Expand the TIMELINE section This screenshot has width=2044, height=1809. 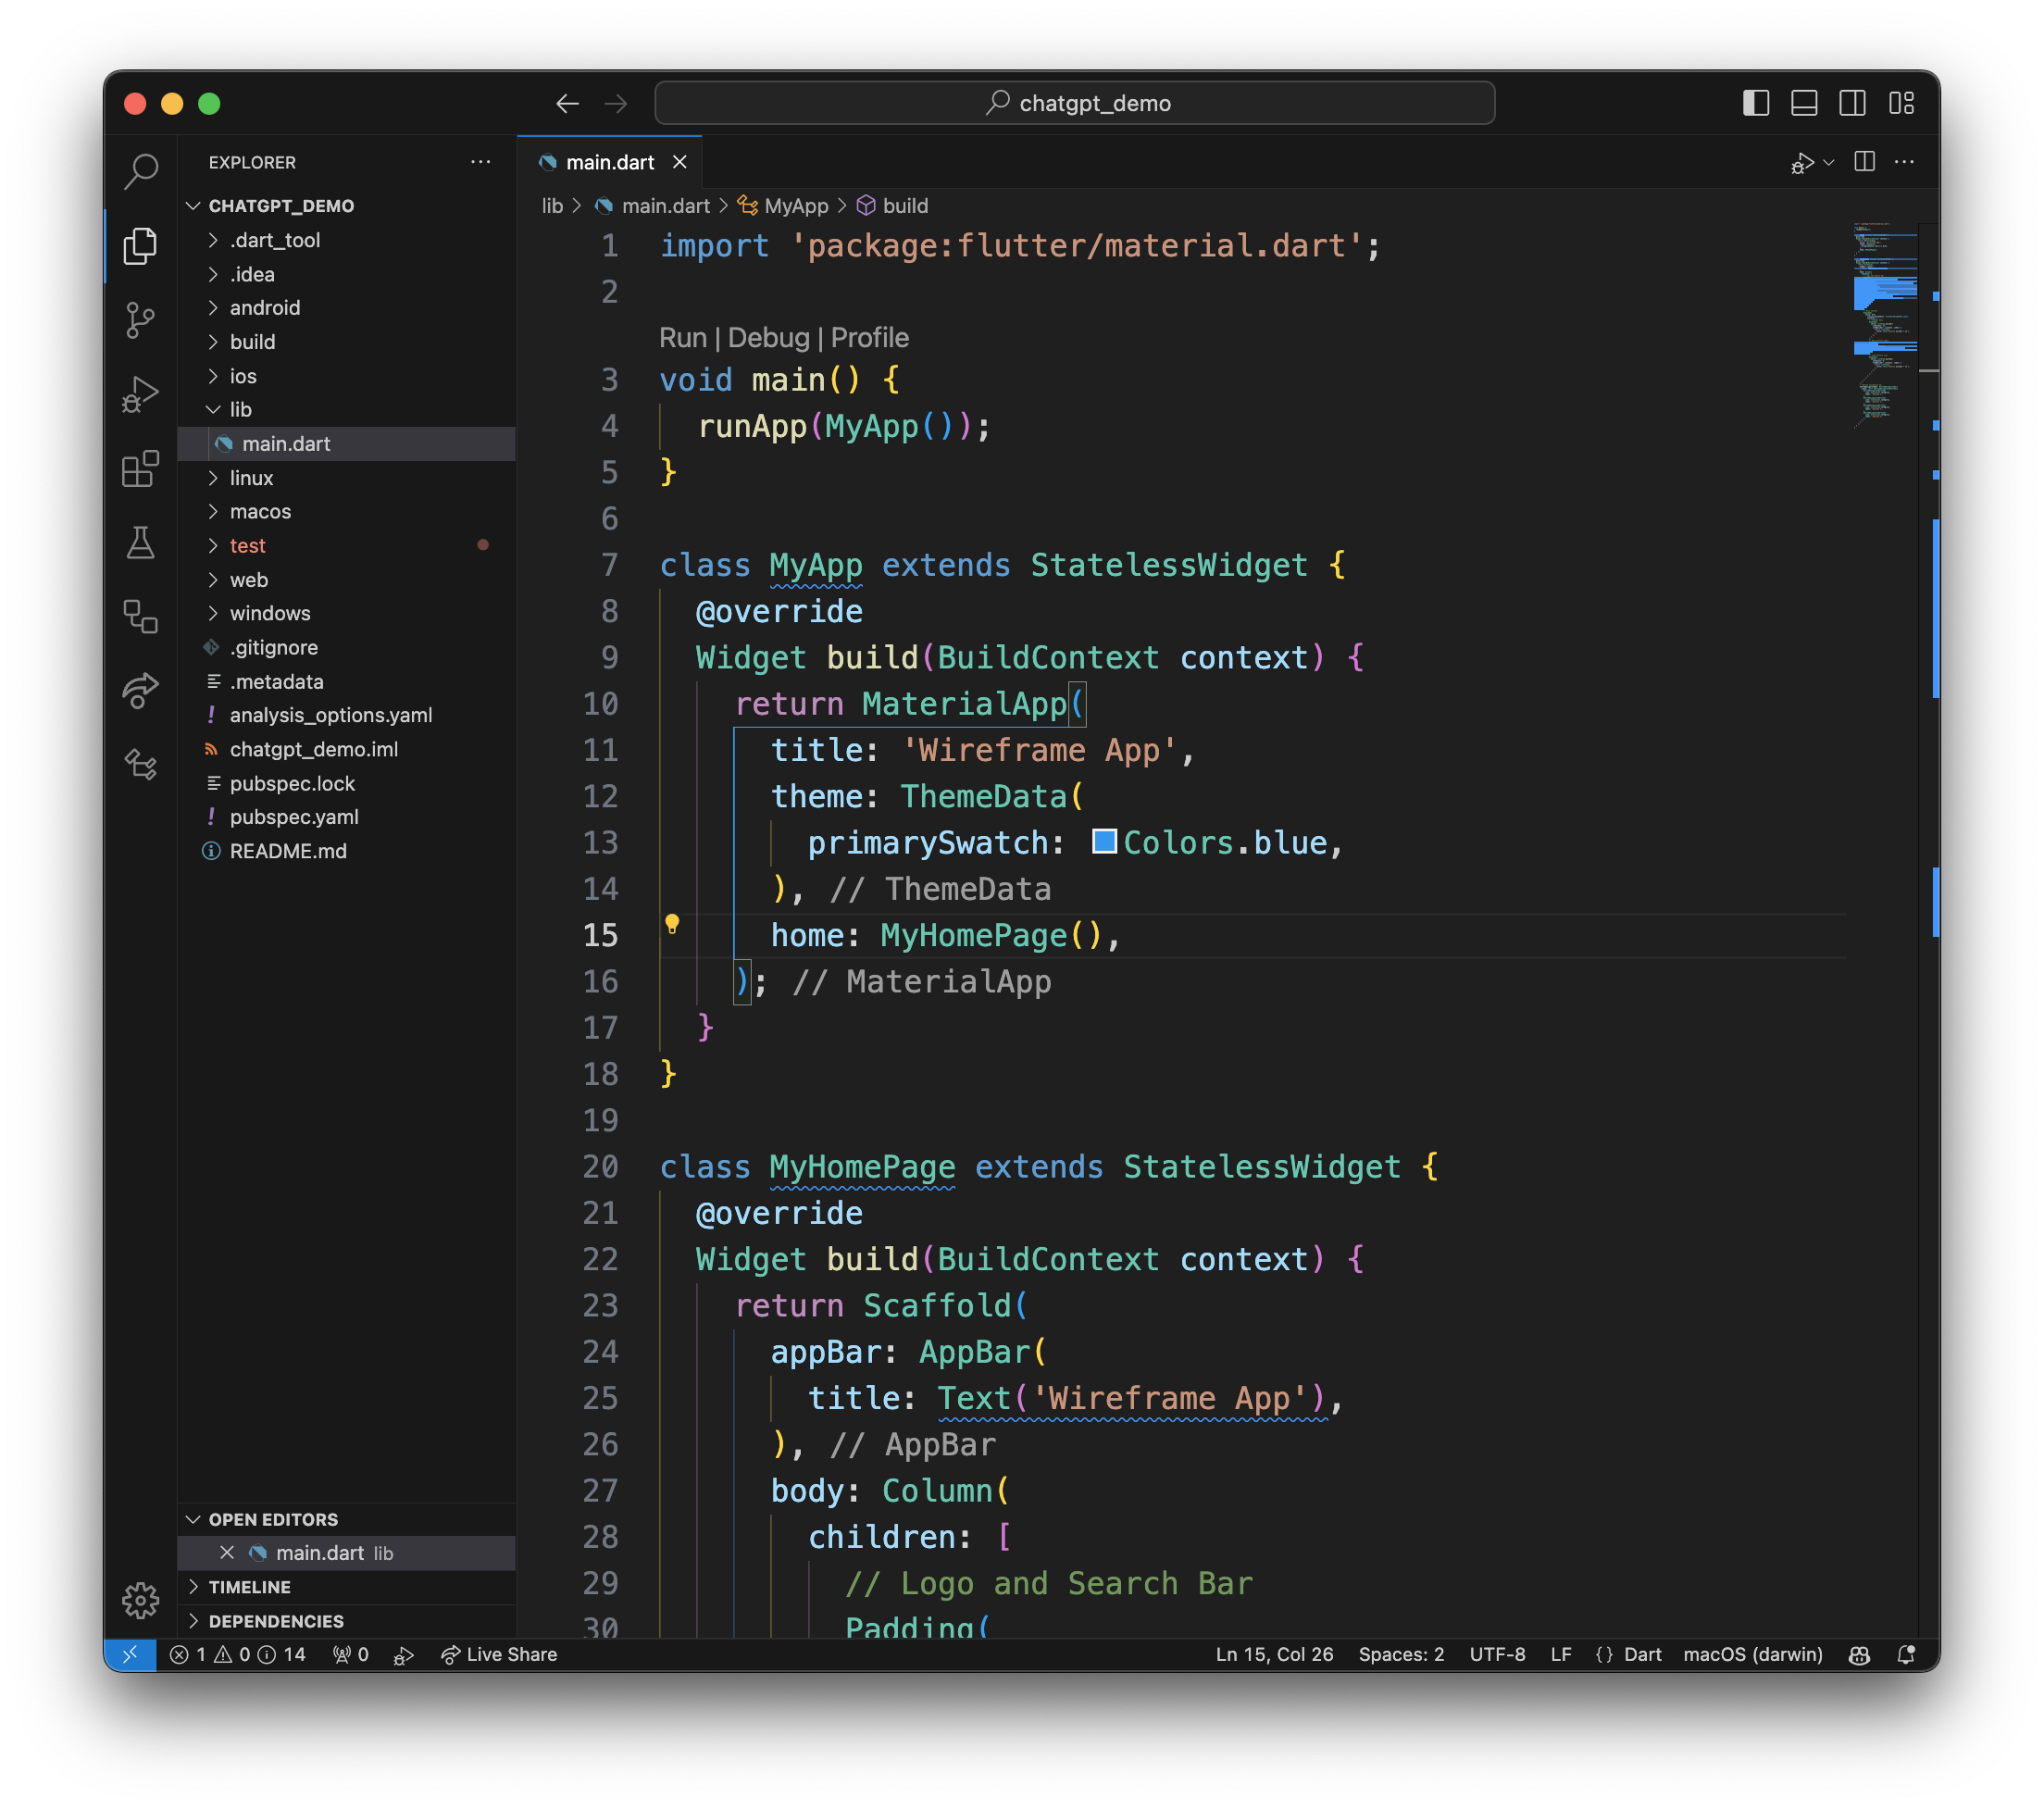click(x=346, y=1587)
